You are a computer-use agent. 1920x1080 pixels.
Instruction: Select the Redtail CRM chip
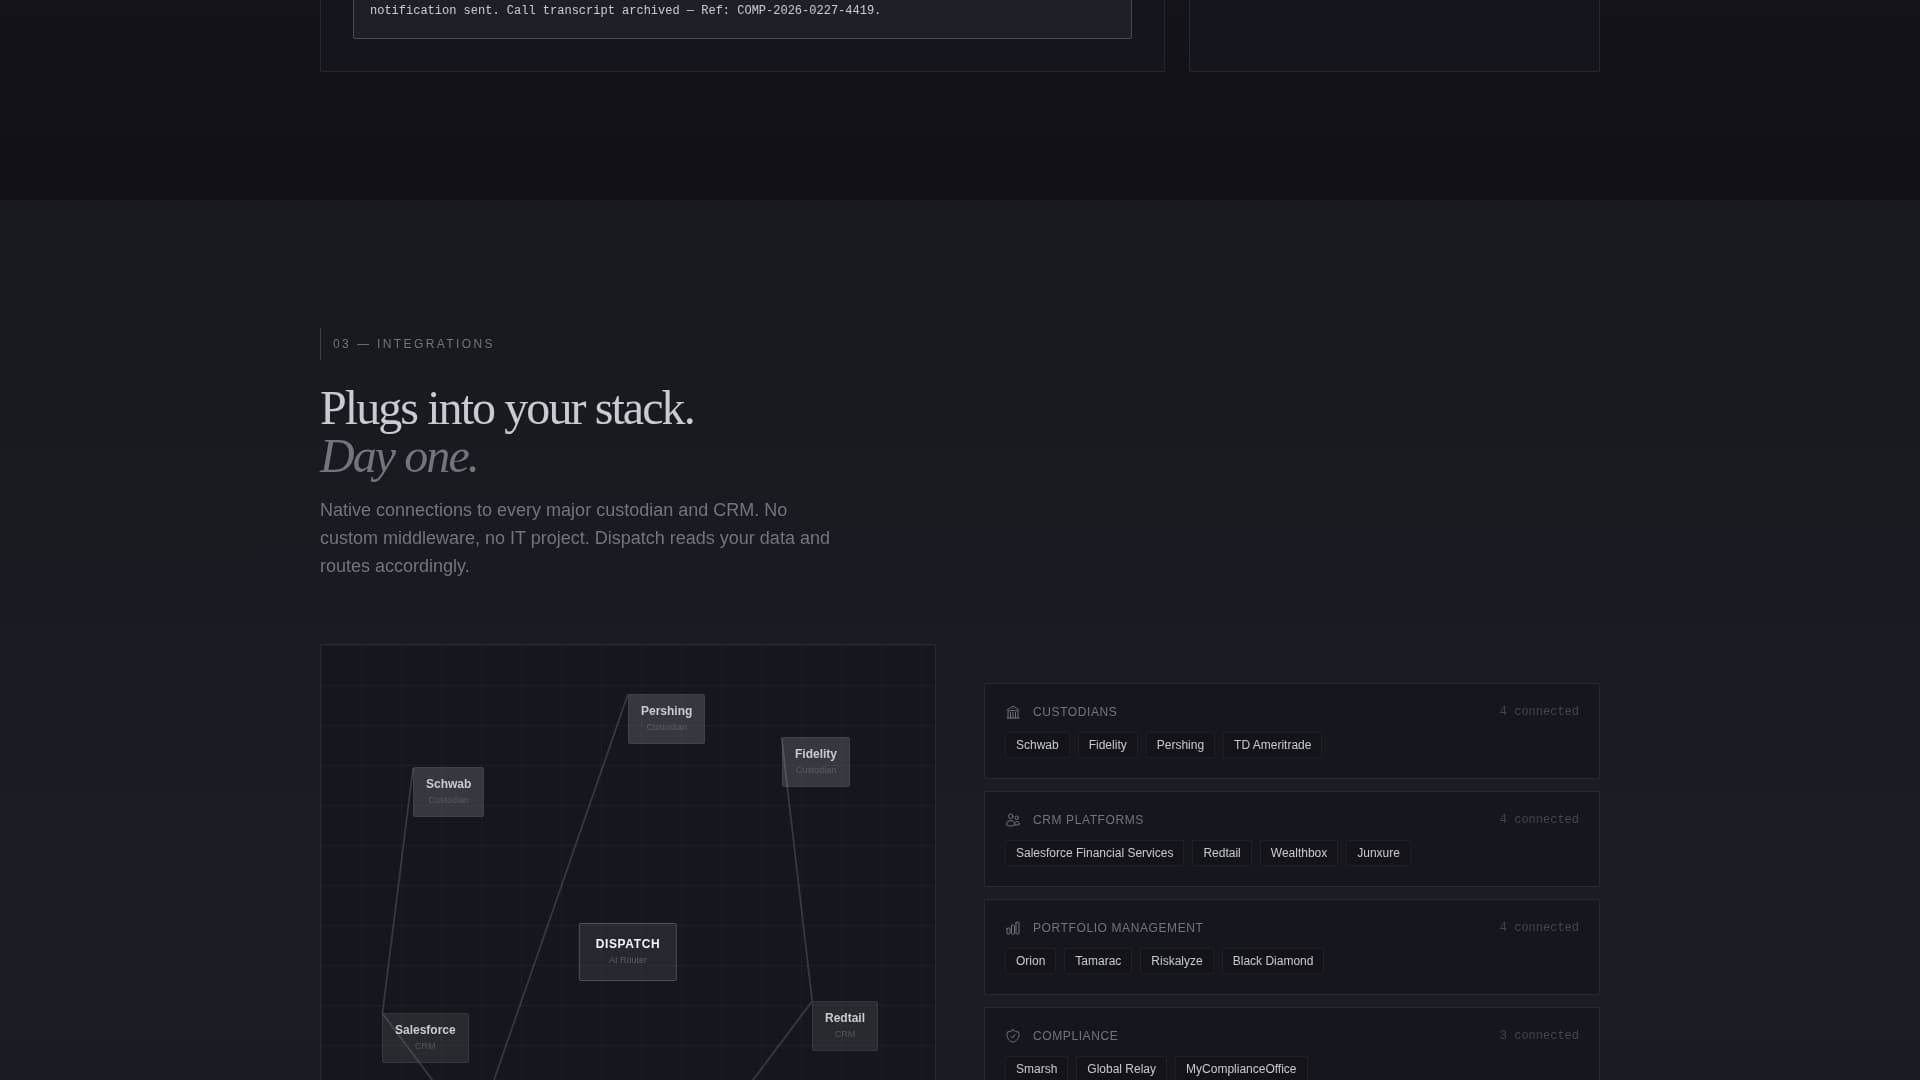click(1221, 853)
